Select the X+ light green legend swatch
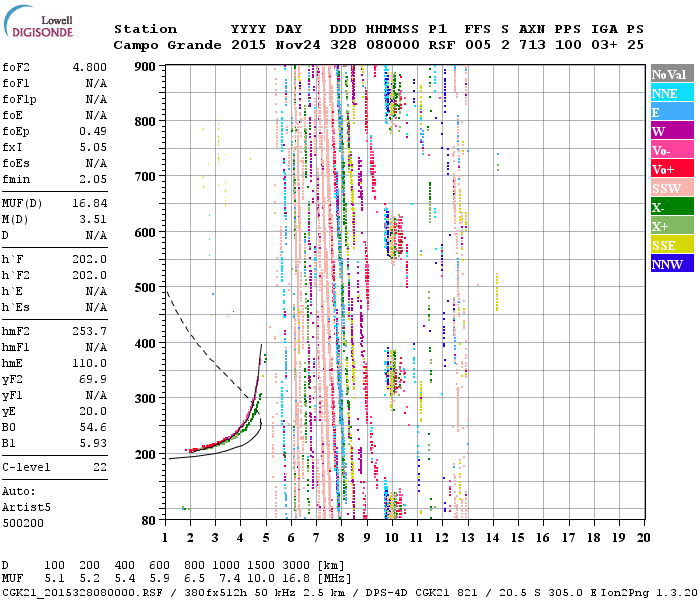 [x=672, y=226]
